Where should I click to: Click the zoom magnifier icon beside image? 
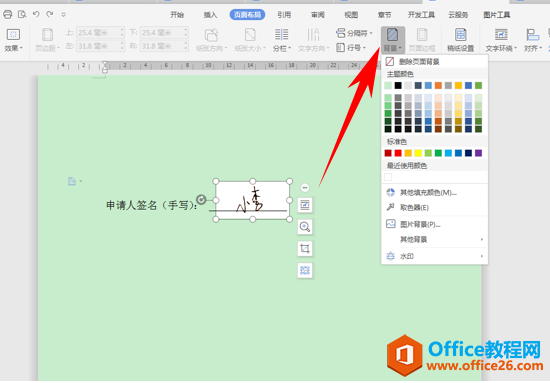click(305, 227)
